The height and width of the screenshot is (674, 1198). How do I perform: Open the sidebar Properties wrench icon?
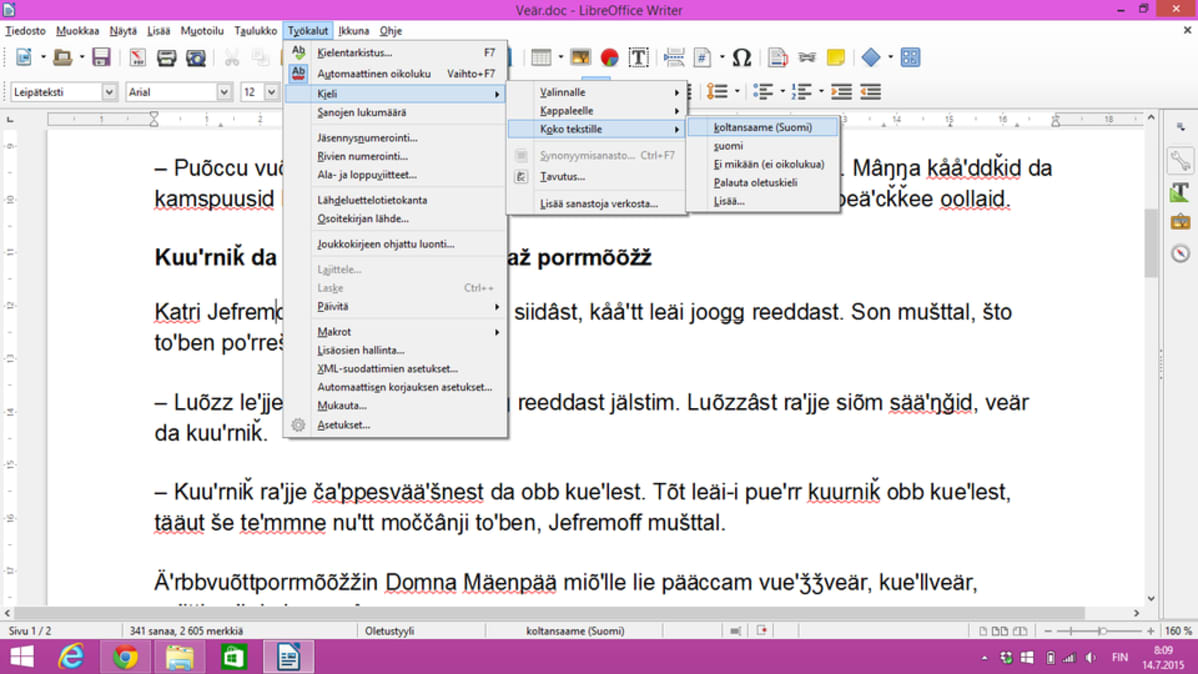[x=1180, y=160]
